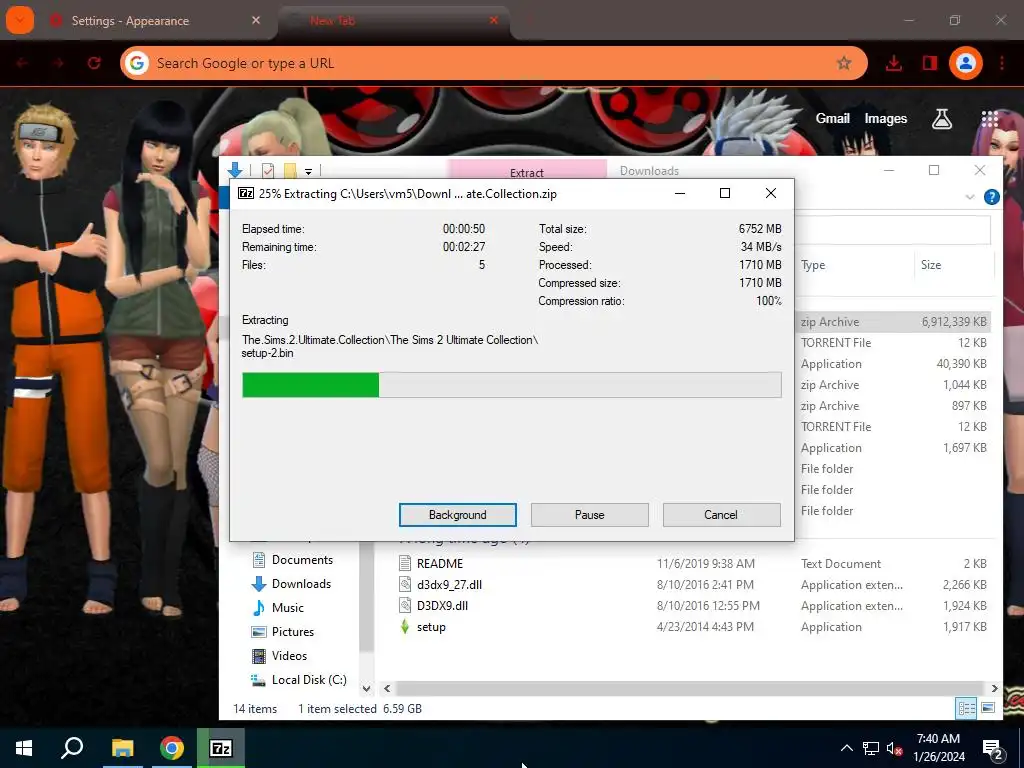Click the scroll right arrow in file list
Viewport: 1024px width, 768px height.
pyautogui.click(x=994, y=688)
